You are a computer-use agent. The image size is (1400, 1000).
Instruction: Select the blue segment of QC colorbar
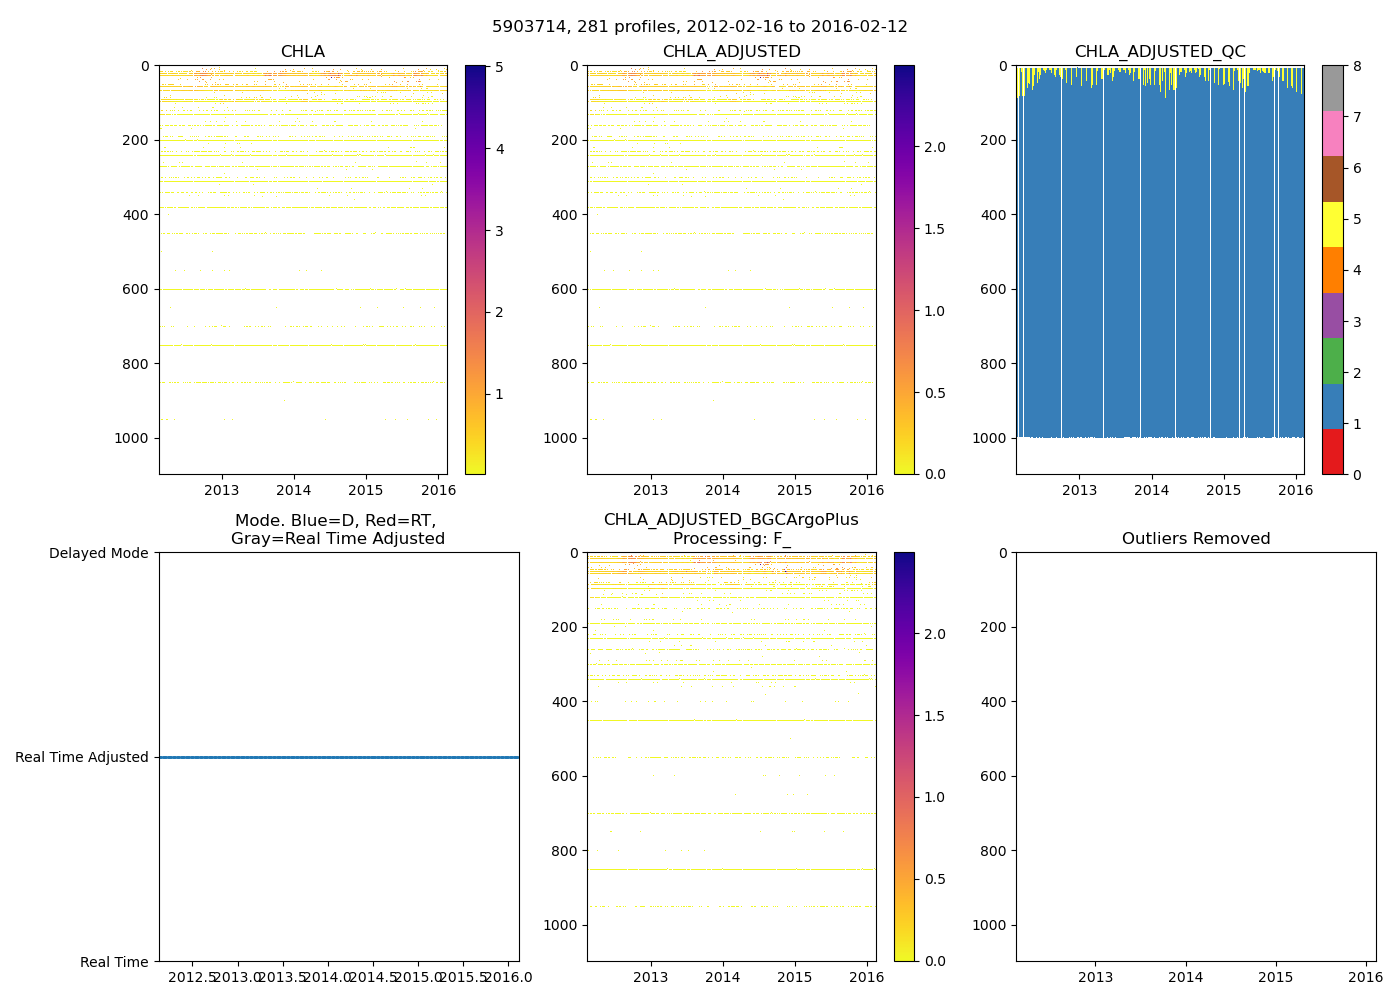[x=1332, y=406]
